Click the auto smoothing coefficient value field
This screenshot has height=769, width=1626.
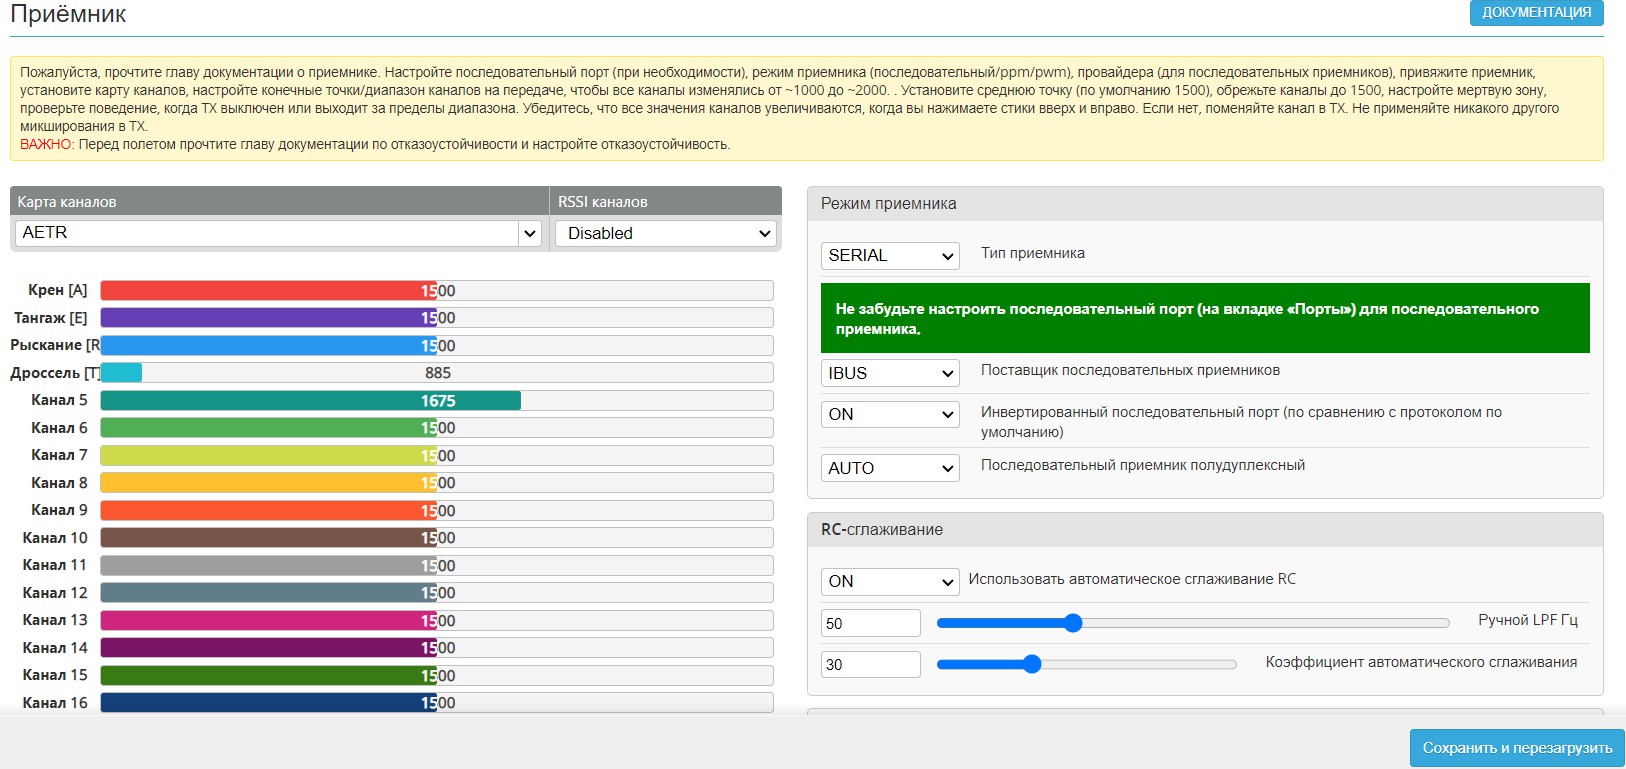(870, 665)
